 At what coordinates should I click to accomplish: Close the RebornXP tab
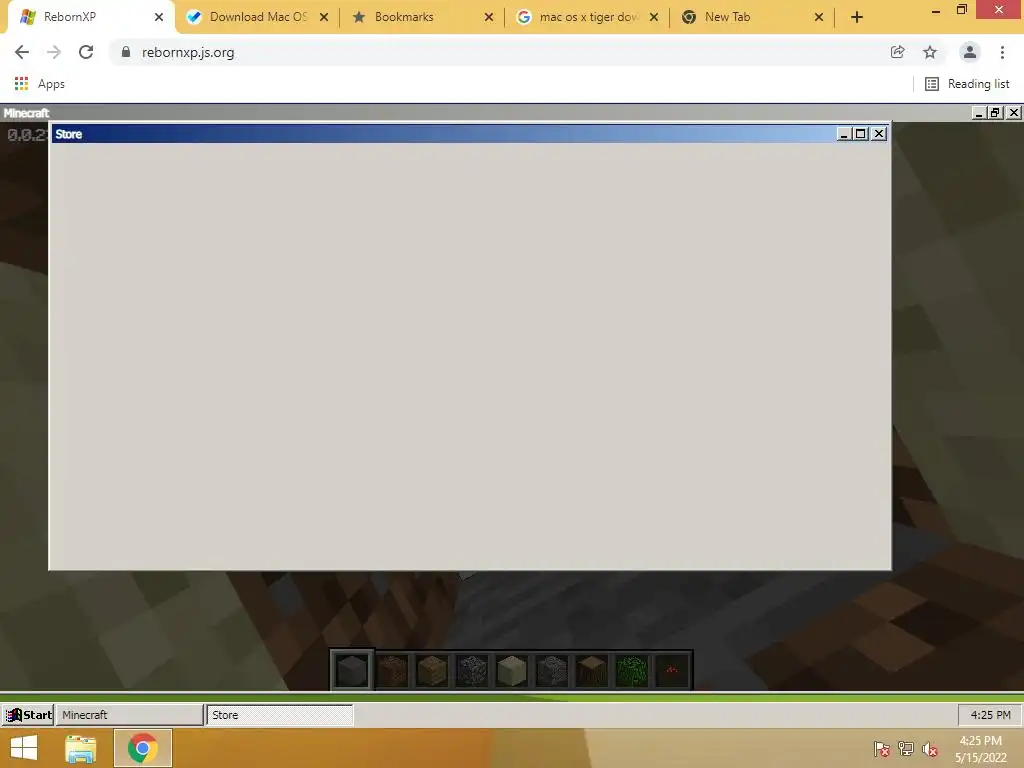tap(159, 17)
